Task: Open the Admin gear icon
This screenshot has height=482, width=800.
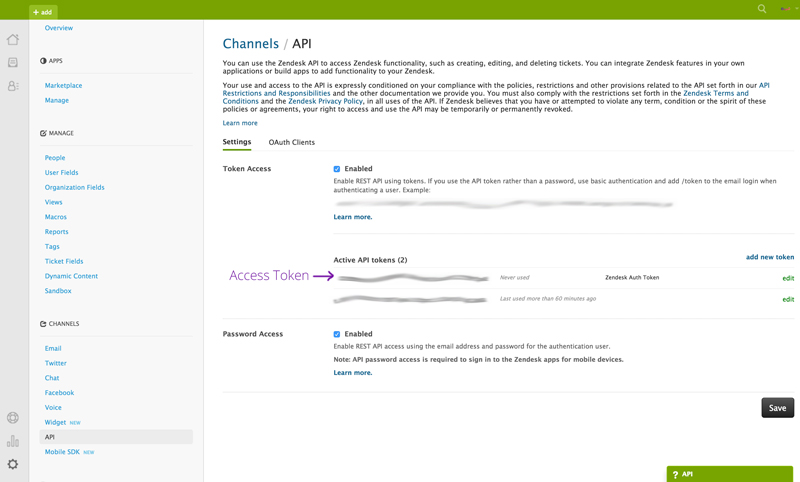Action: coord(13,464)
